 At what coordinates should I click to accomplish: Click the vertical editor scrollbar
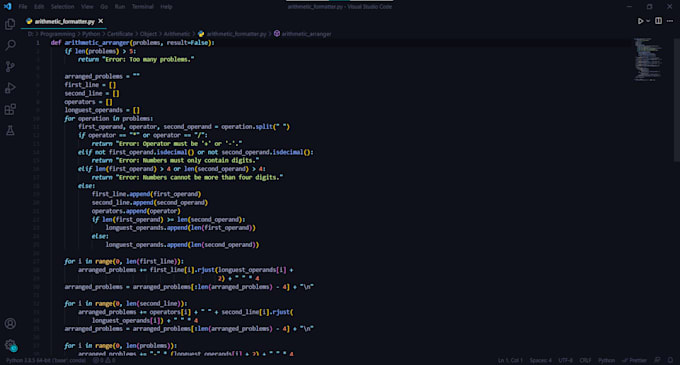point(677,100)
